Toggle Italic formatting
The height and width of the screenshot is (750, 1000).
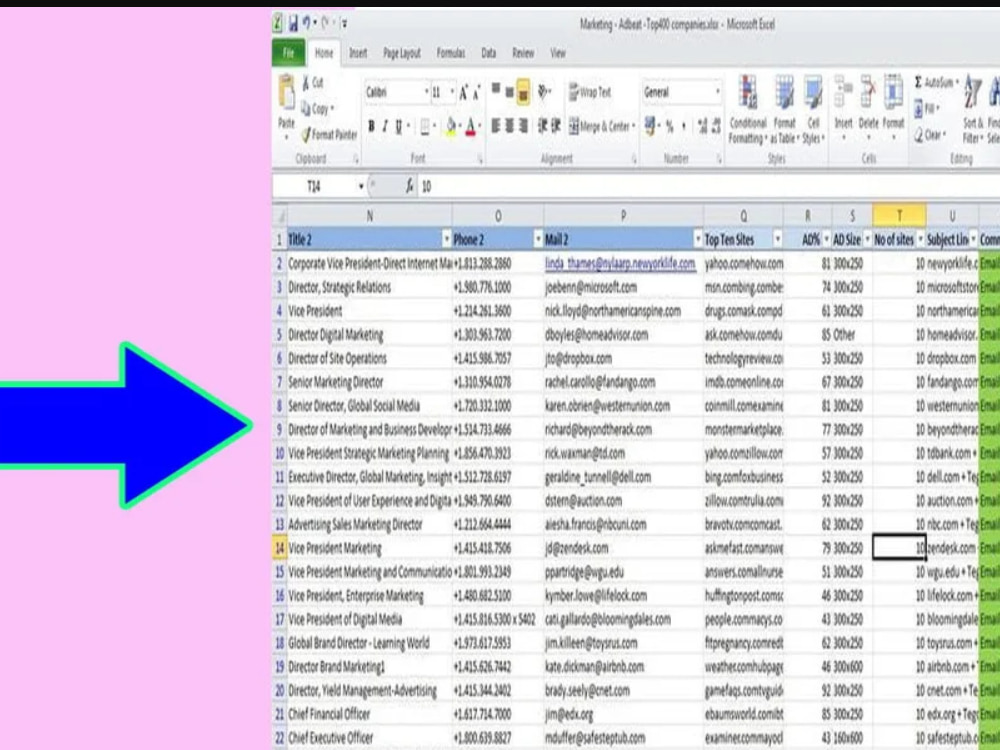pos(385,127)
